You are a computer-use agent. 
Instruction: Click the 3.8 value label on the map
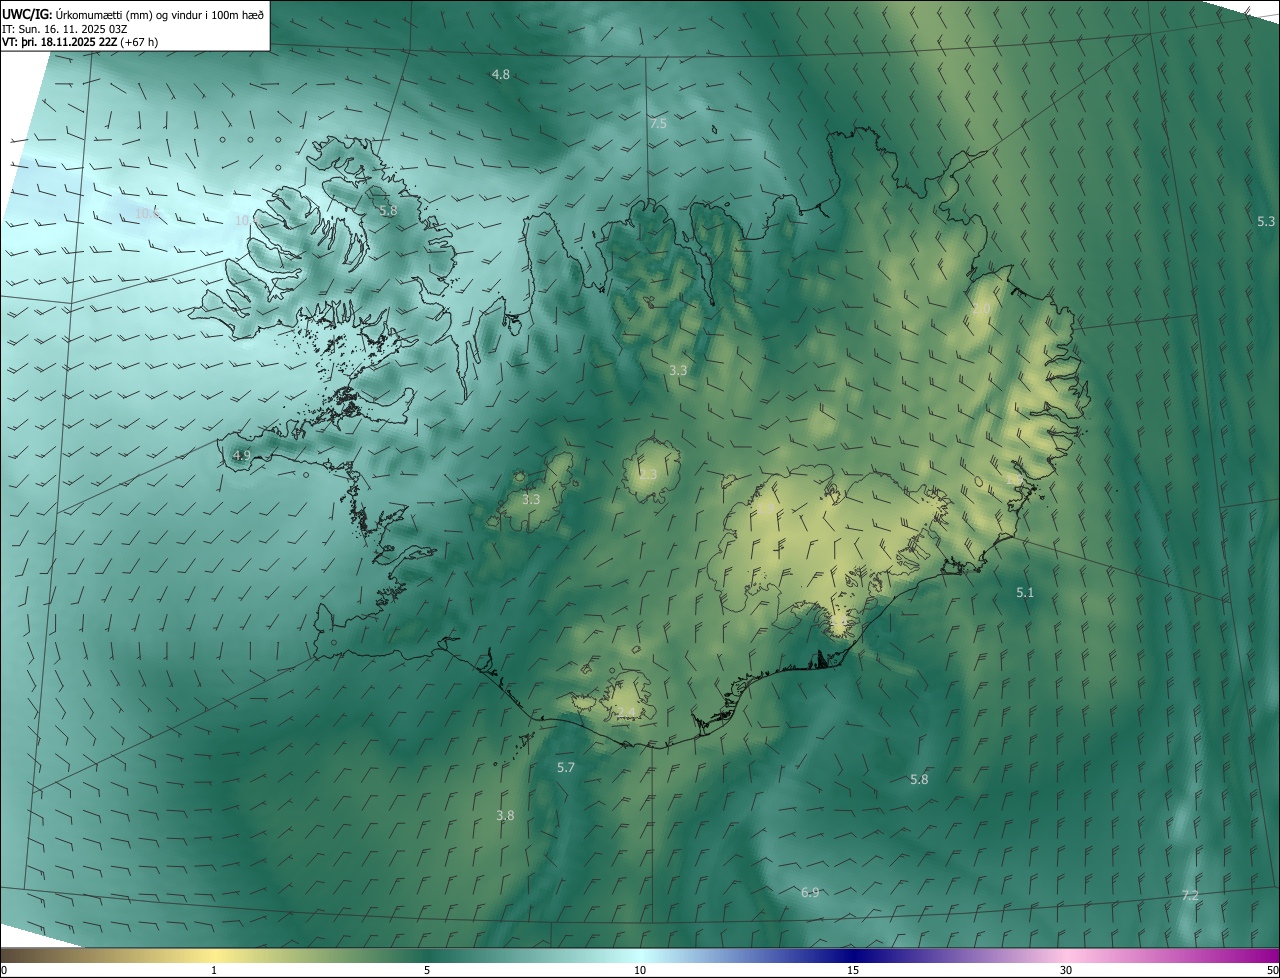506,816
